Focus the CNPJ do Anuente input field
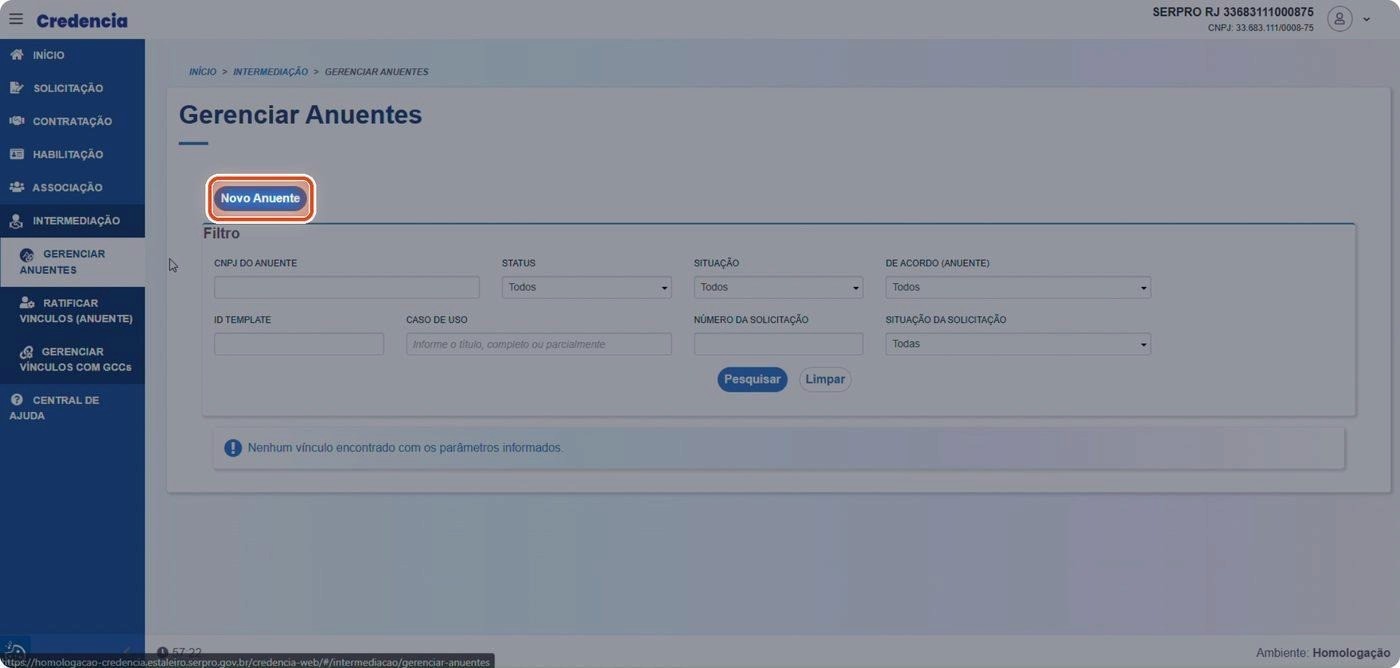This screenshot has width=1400, height=668. coord(347,288)
